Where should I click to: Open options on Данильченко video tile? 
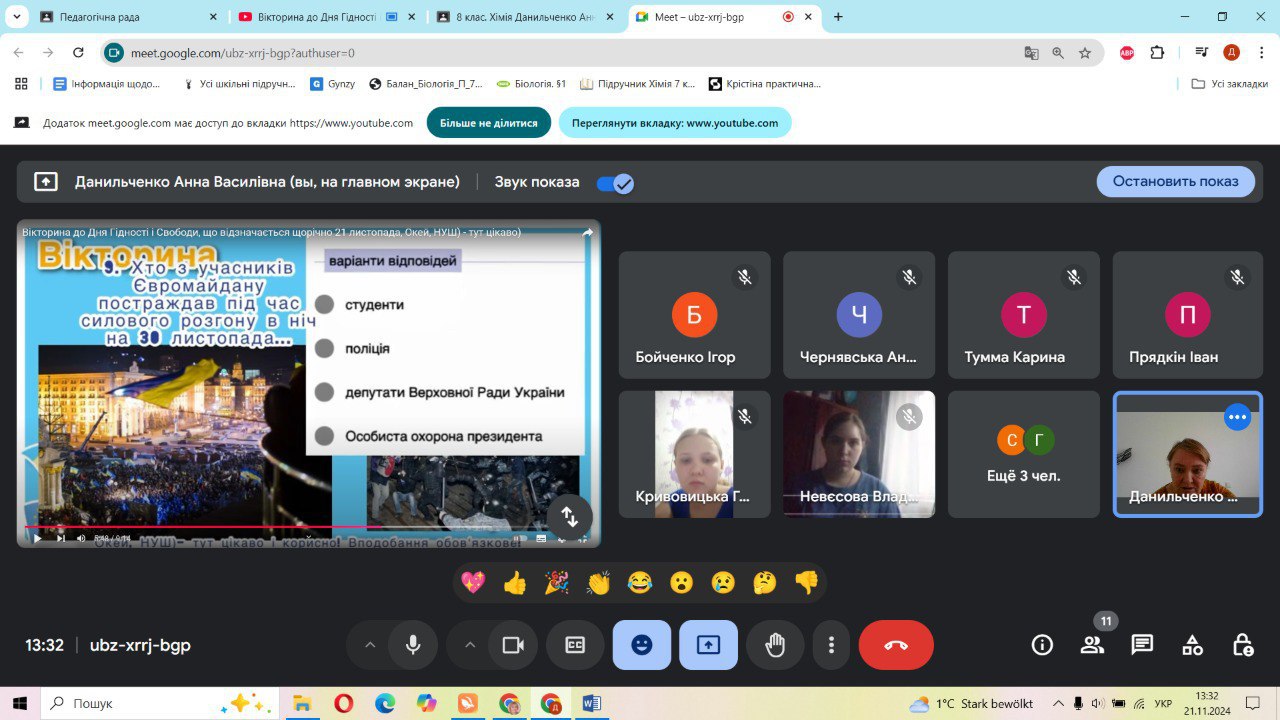tap(1238, 417)
